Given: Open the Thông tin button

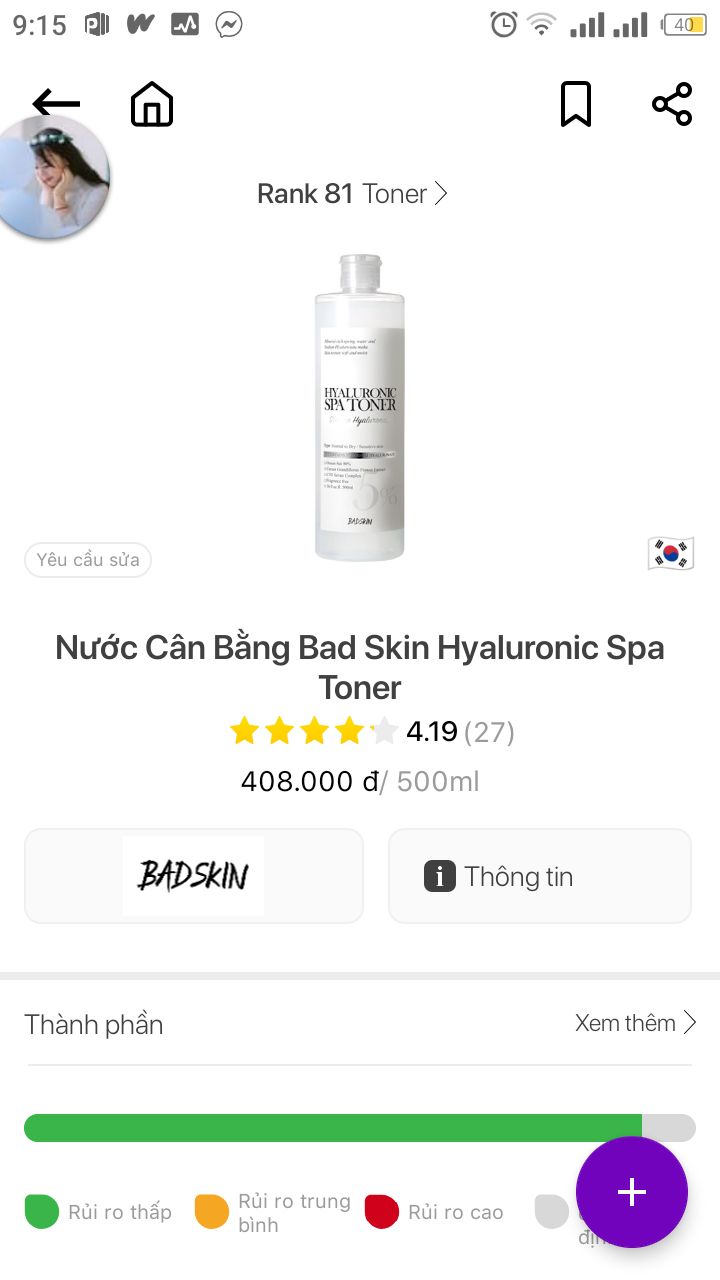Looking at the screenshot, I should click(x=540, y=876).
